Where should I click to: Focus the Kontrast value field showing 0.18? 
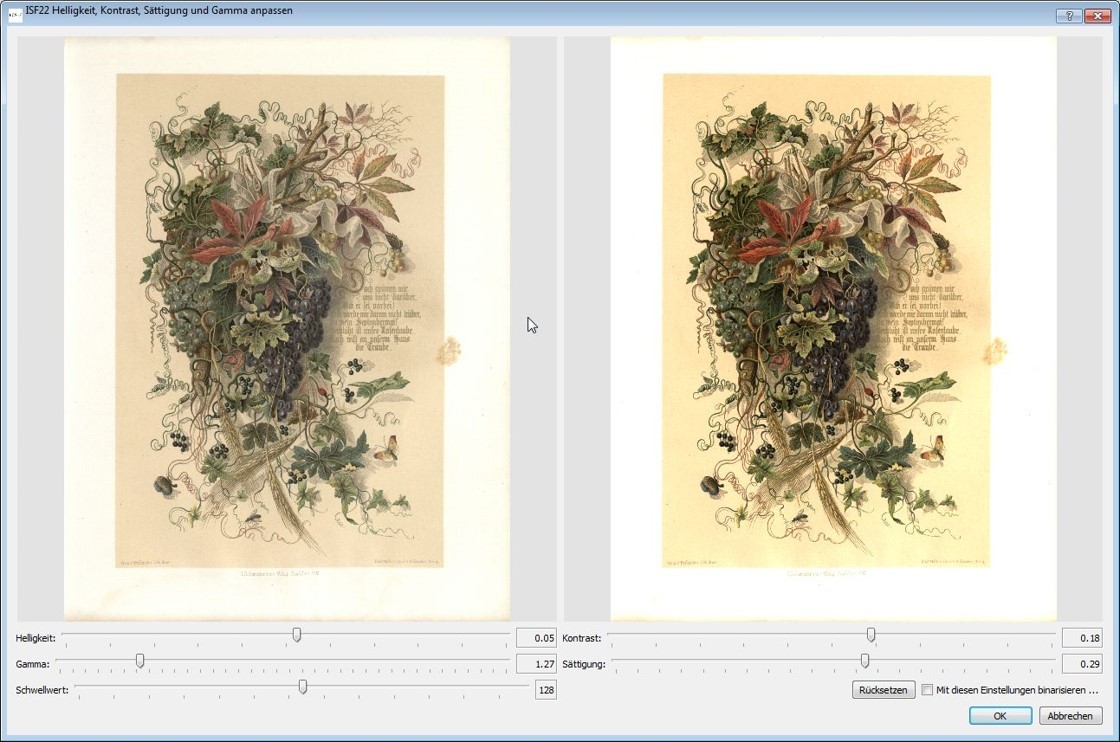pyautogui.click(x=1082, y=638)
